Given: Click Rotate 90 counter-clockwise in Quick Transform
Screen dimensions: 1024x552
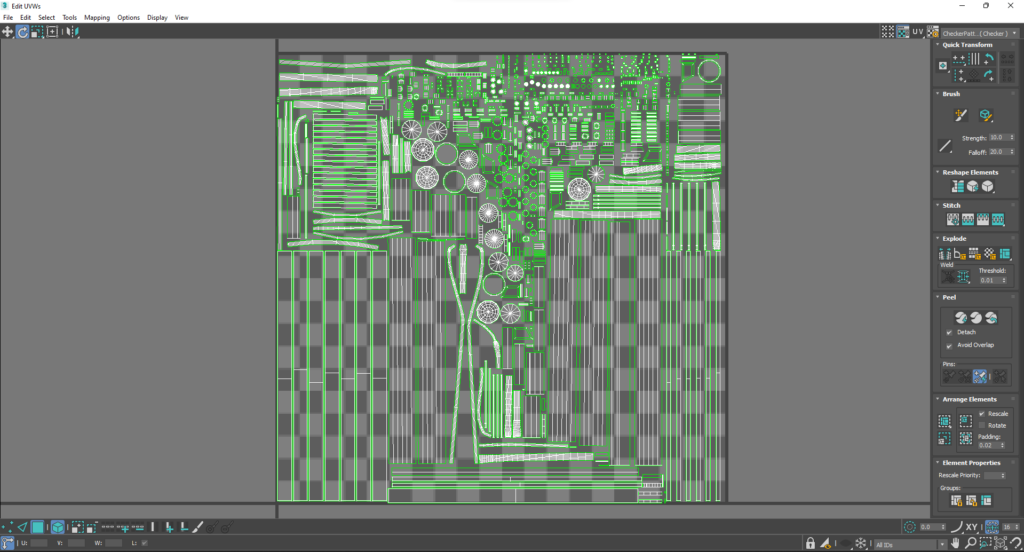Looking at the screenshot, I should coord(989,59).
